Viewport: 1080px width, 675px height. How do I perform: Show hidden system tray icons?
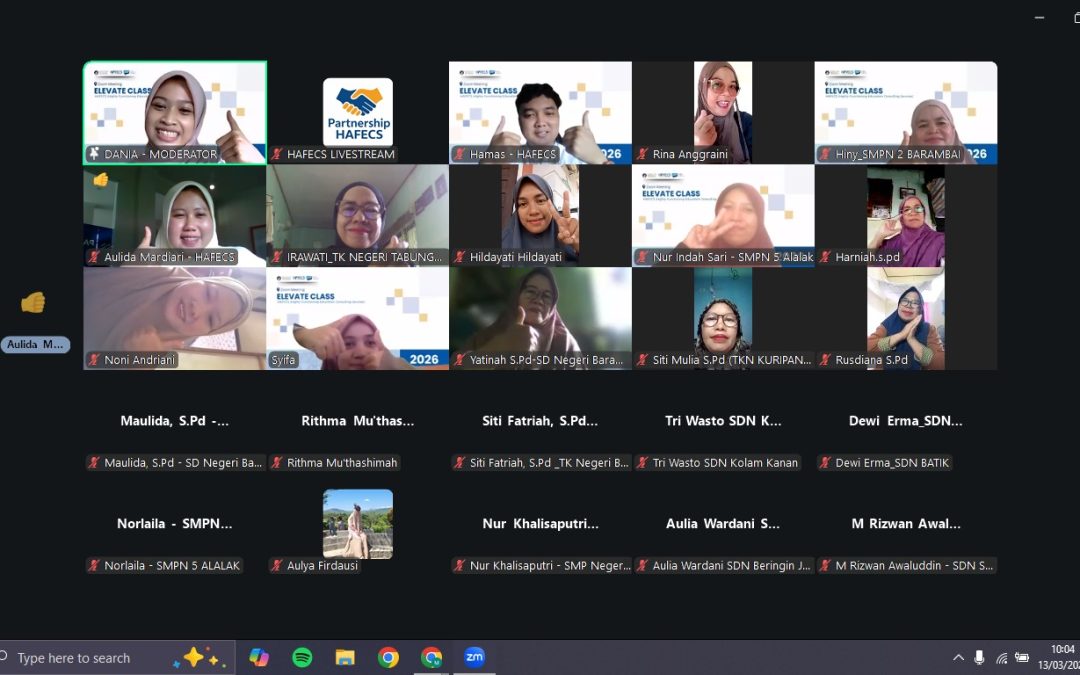click(958, 658)
